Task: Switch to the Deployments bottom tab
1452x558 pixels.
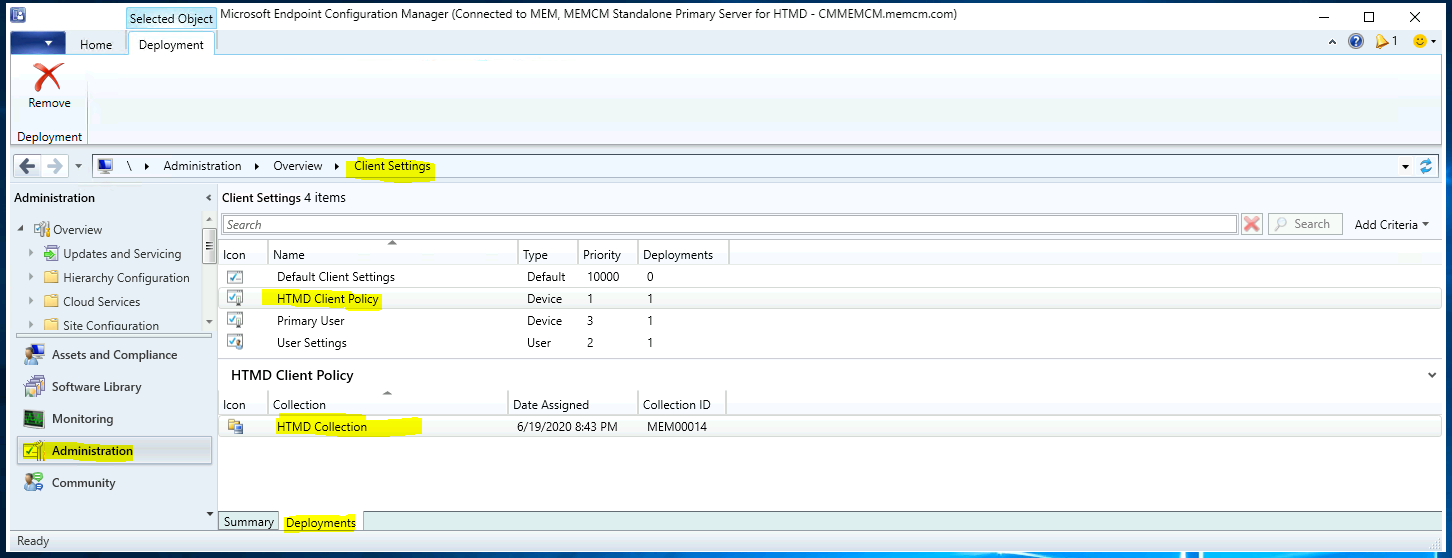Action: click(x=320, y=522)
